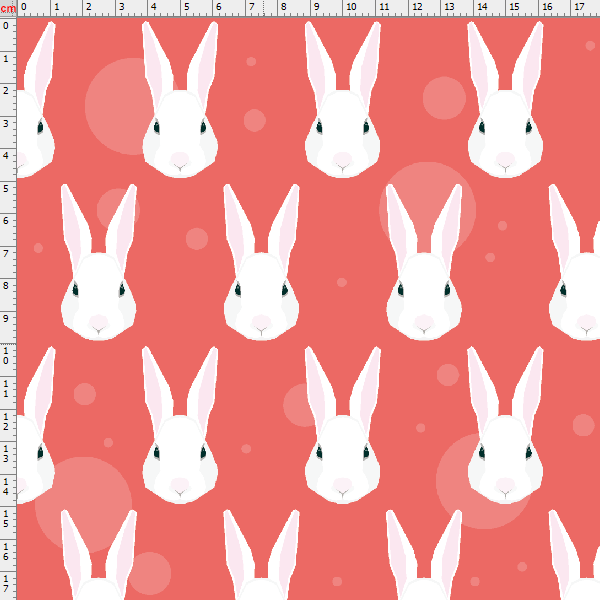This screenshot has width=600, height=600.
Task: Click the 17 mark on the horizontal ruler
Action: pos(579,7)
